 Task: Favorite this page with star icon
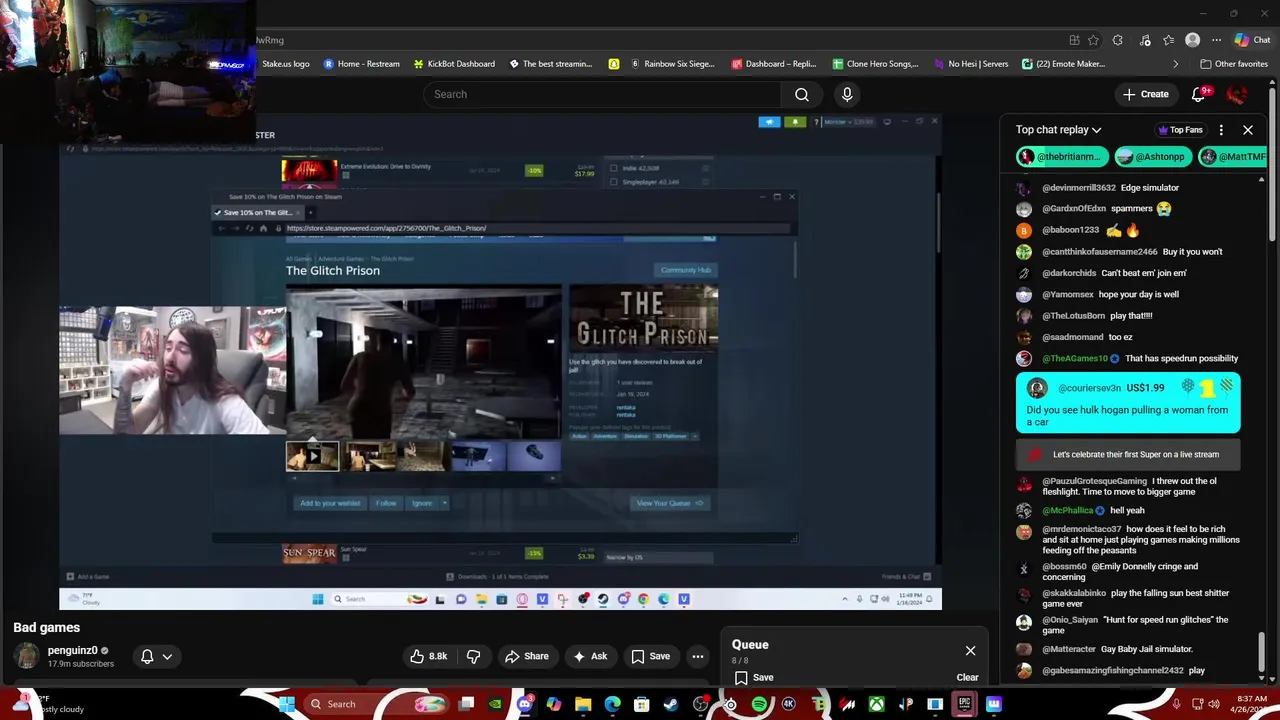click(1093, 40)
